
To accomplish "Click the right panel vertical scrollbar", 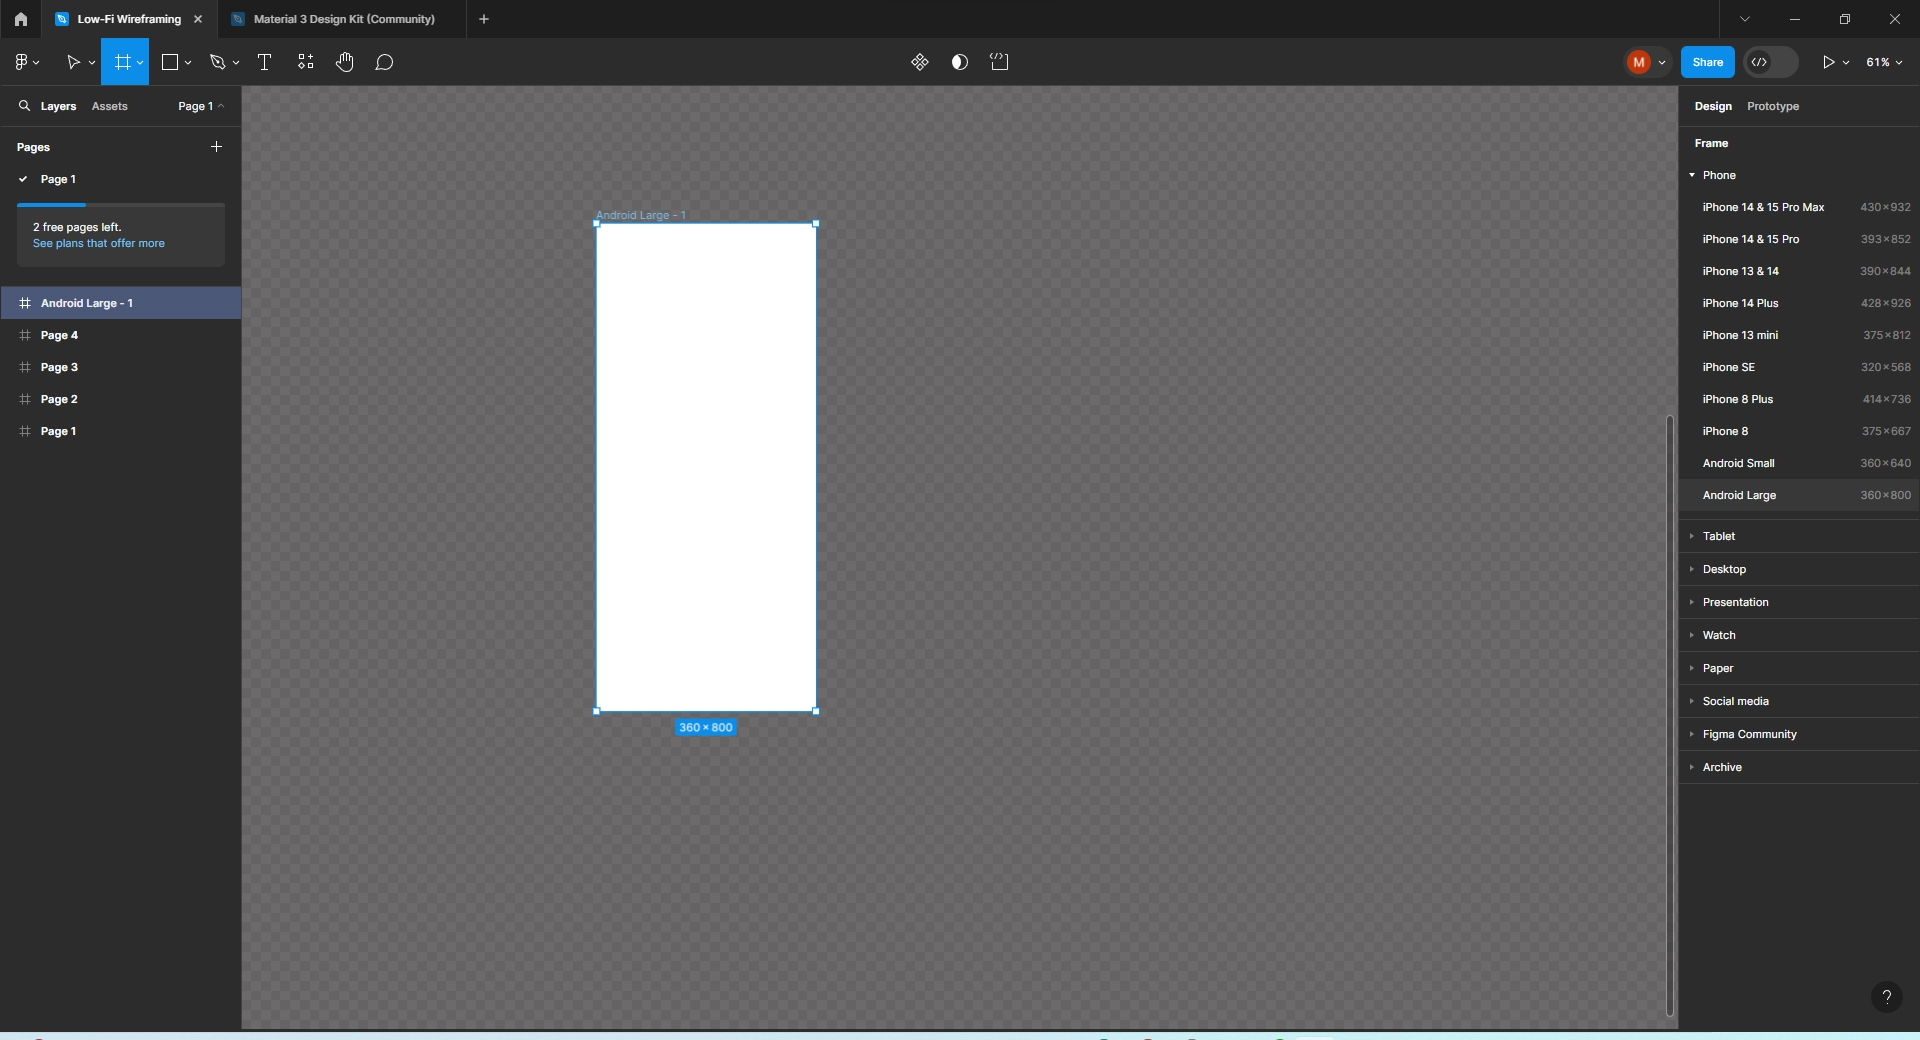I will point(1669,714).
